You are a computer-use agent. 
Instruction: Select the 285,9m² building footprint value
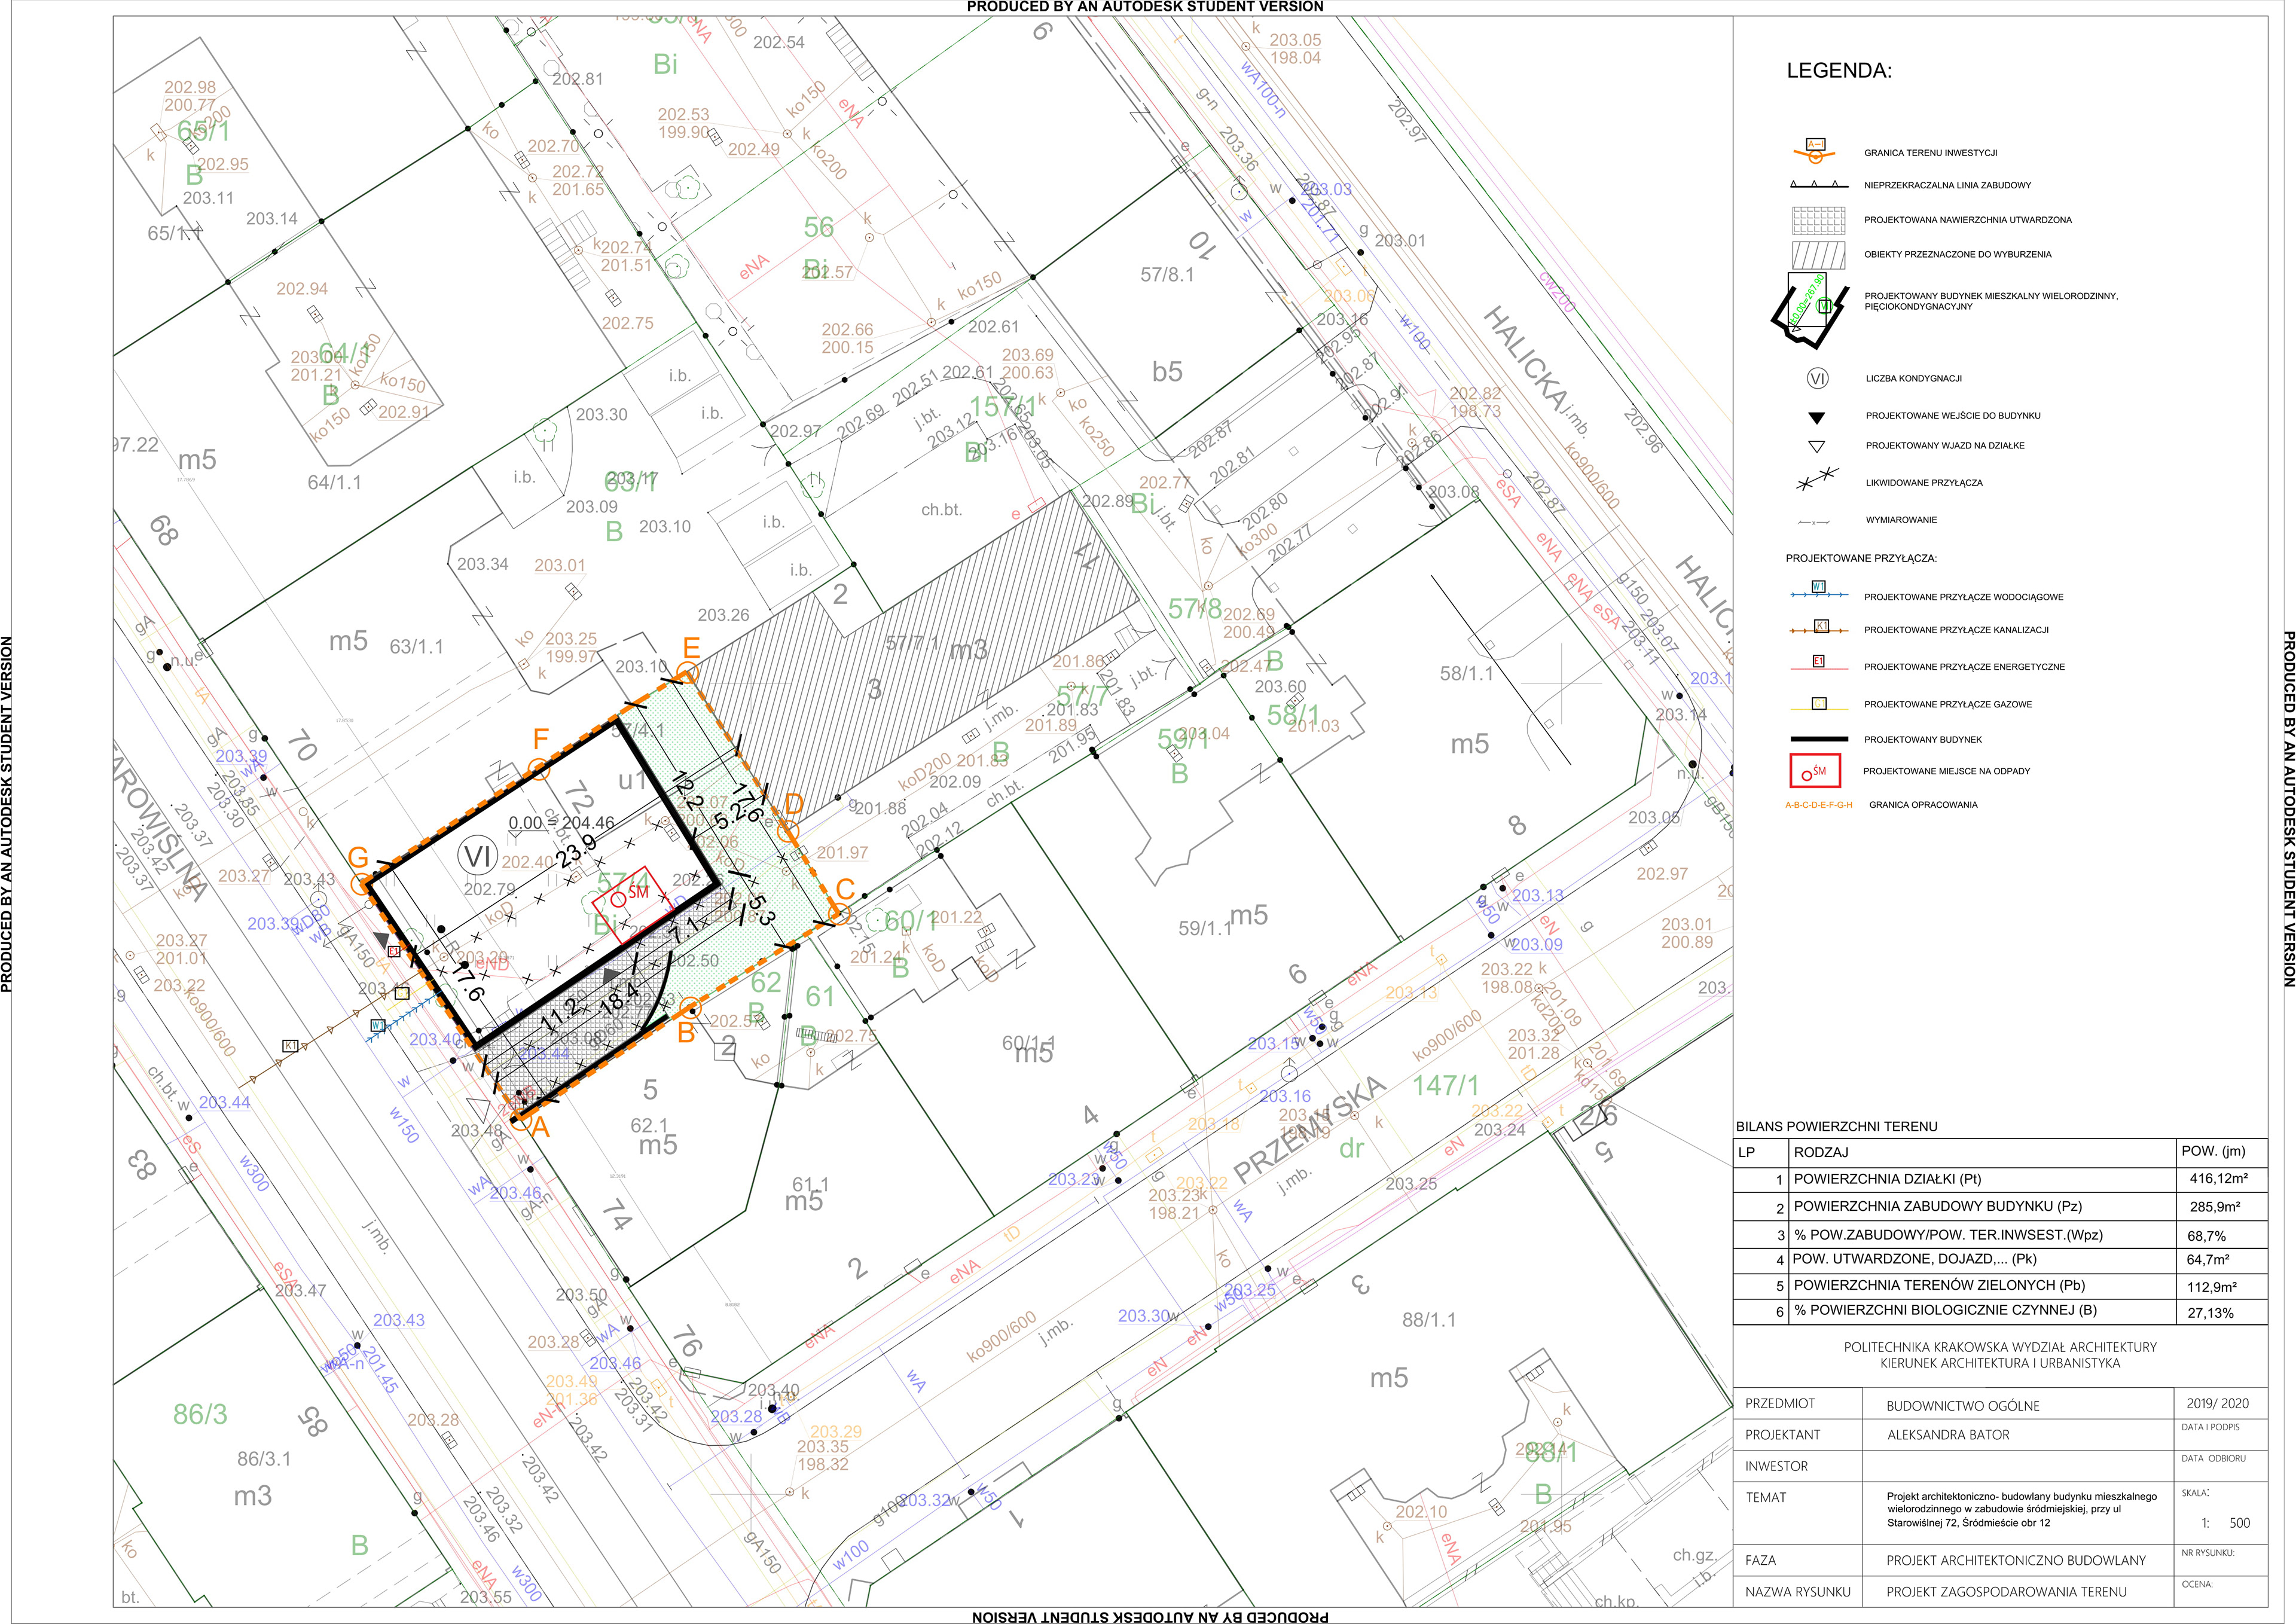(2215, 1207)
